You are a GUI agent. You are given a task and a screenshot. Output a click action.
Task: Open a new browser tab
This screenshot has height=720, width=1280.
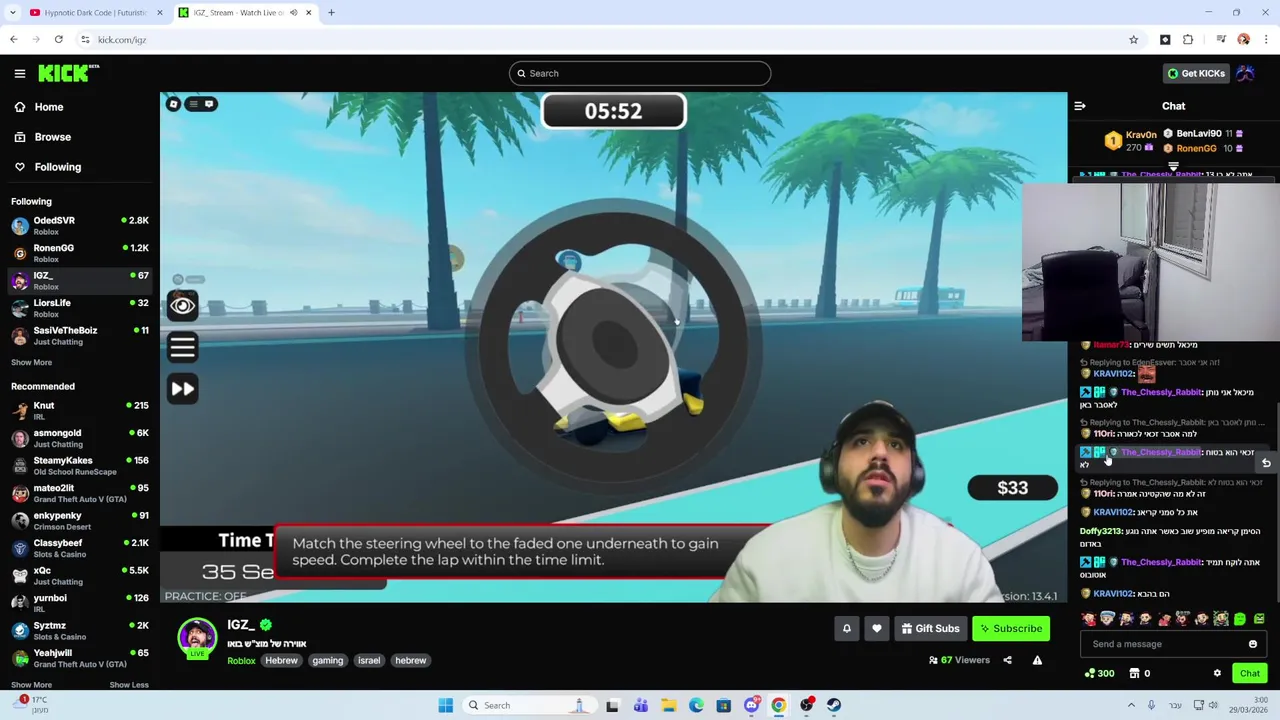coord(331,13)
